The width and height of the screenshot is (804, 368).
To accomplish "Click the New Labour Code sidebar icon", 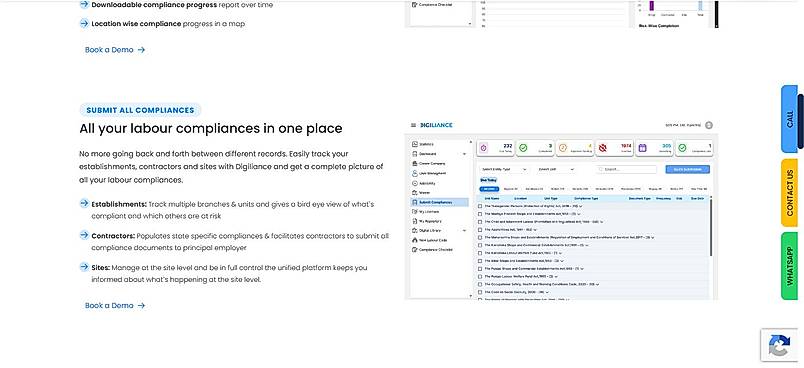I will click(415, 240).
